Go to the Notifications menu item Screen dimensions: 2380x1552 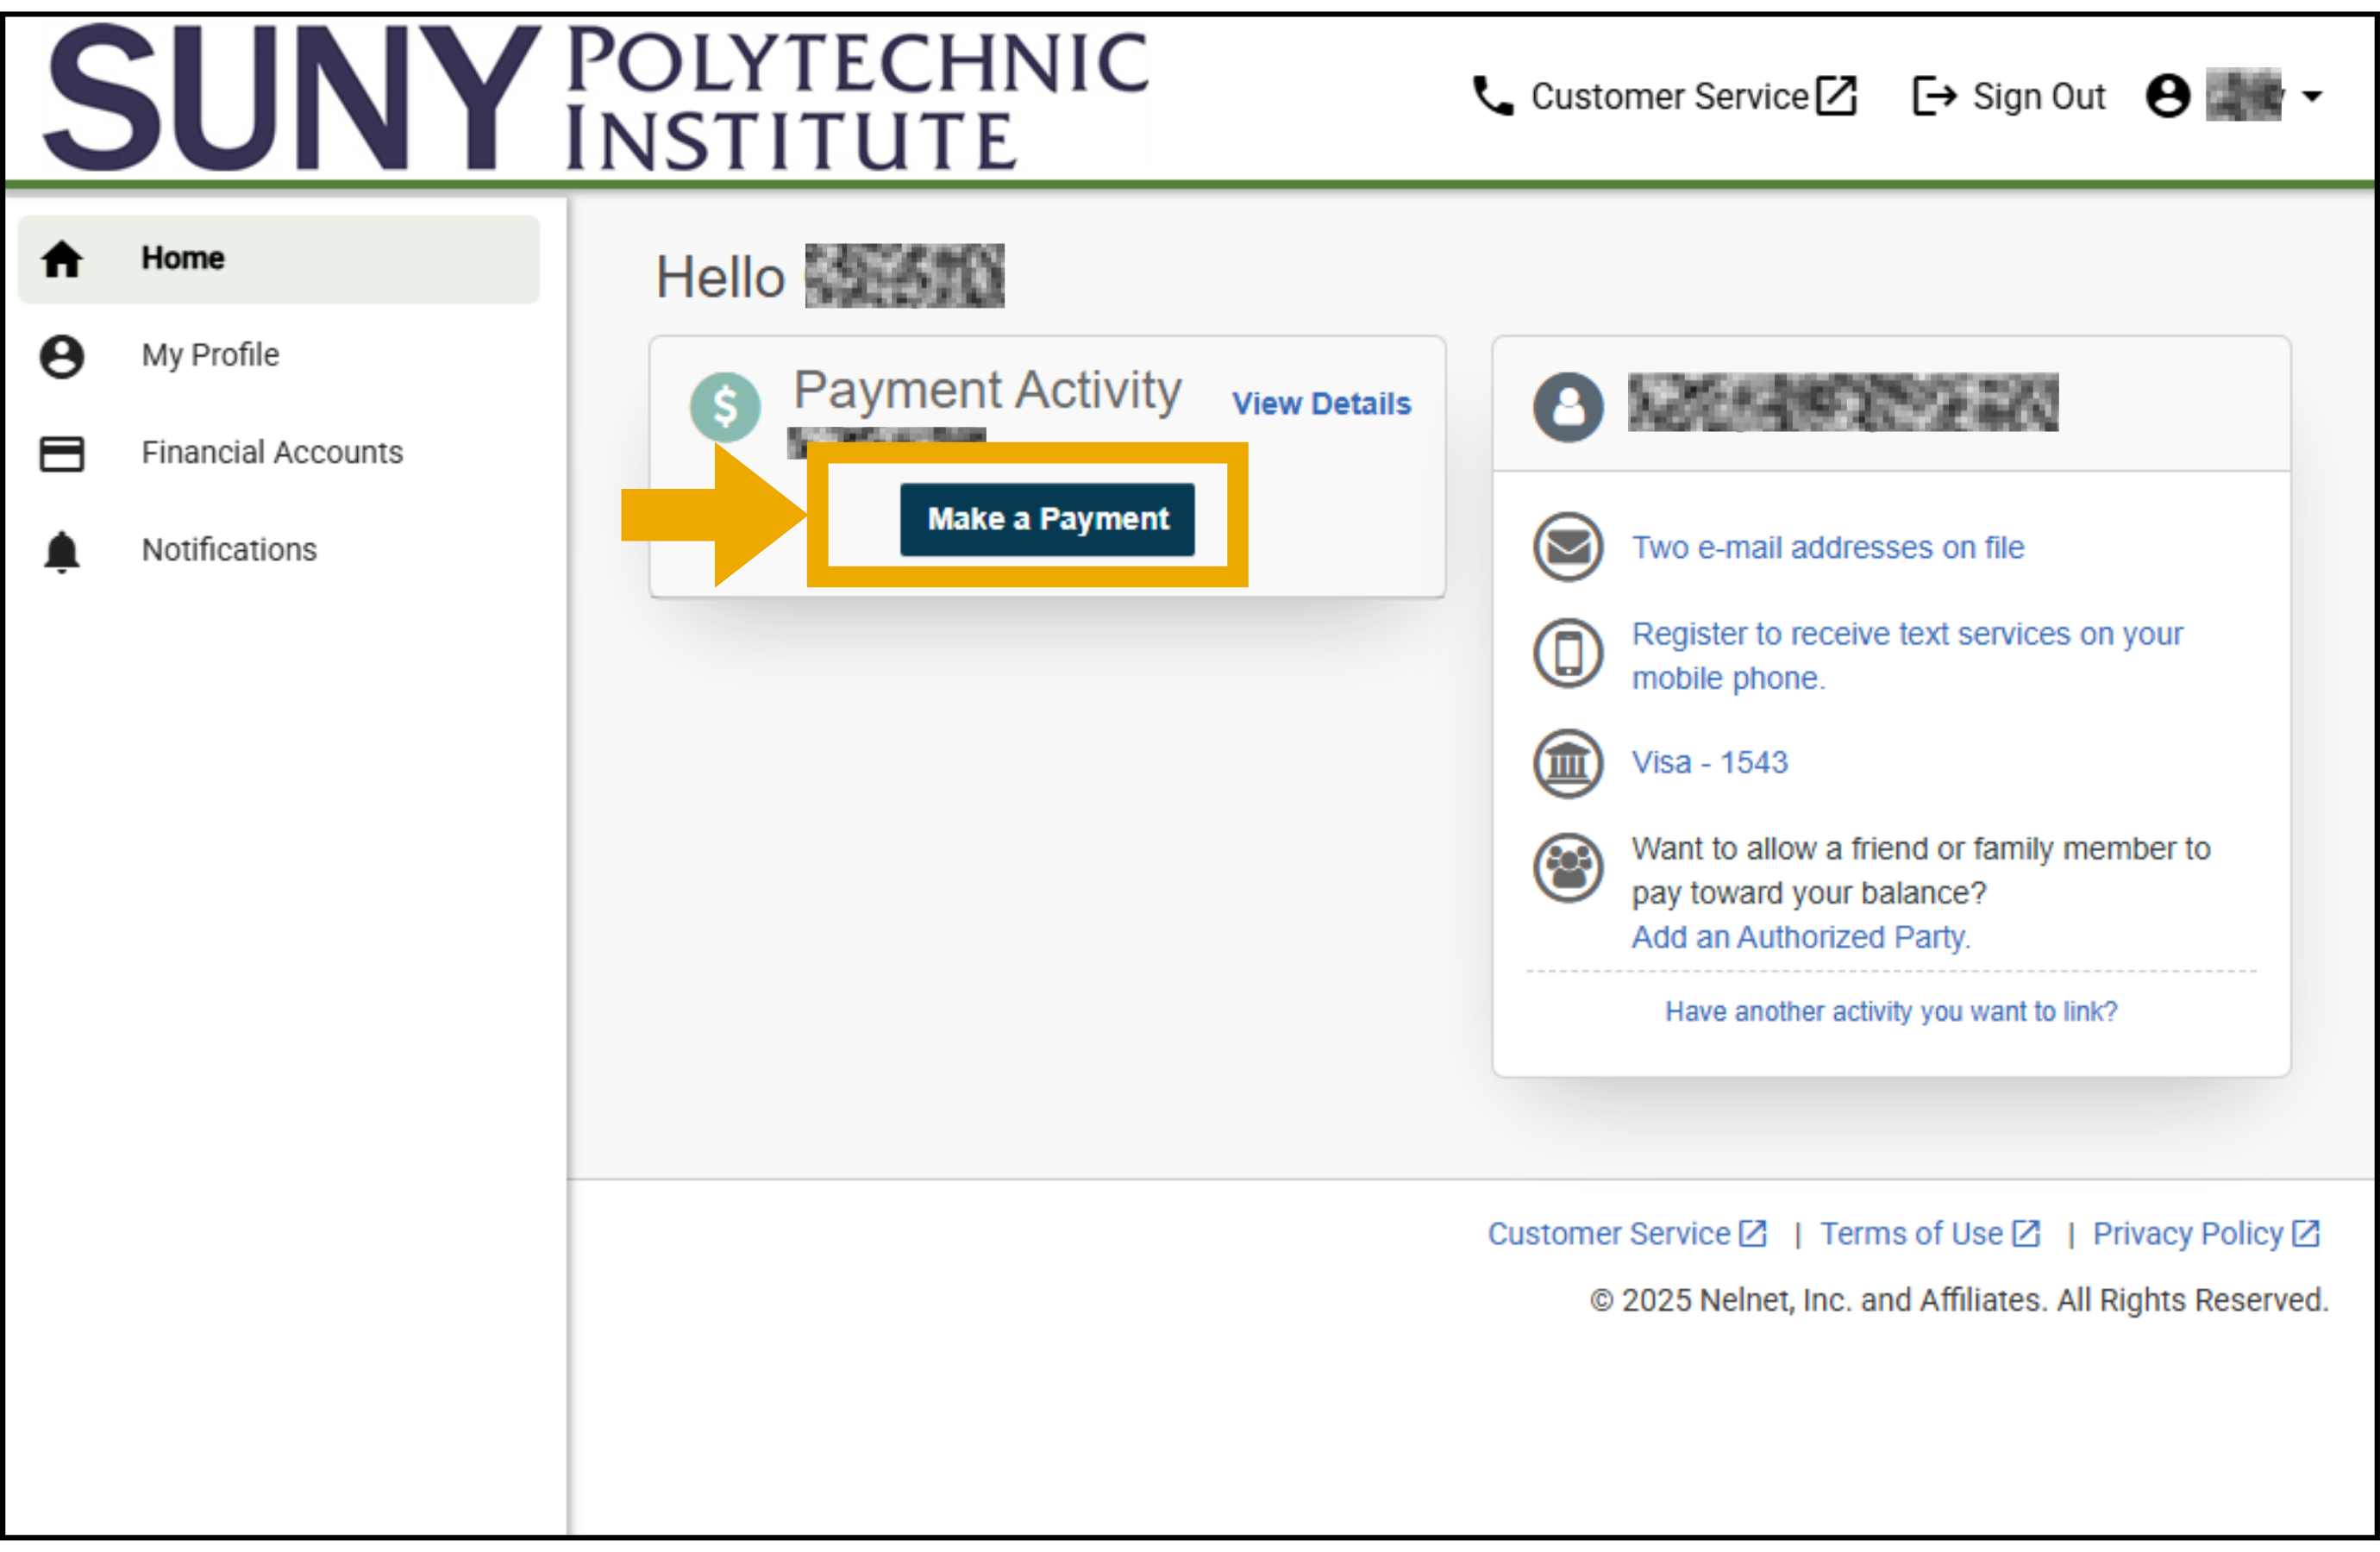[229, 550]
